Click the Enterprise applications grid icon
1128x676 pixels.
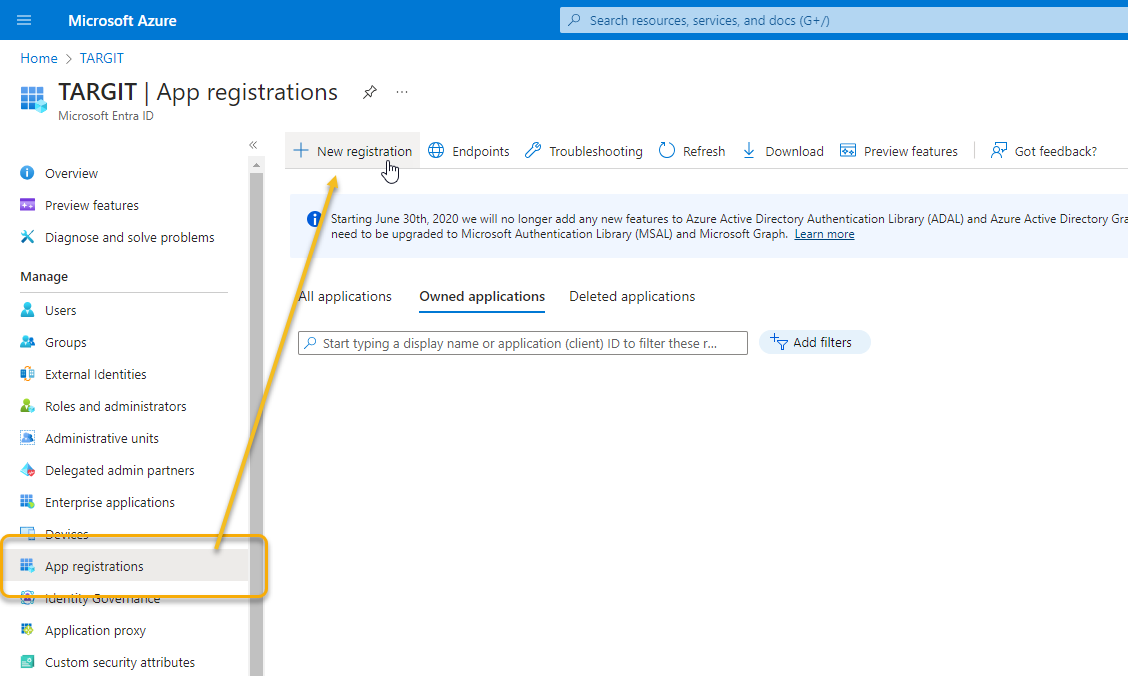pyautogui.click(x=27, y=502)
